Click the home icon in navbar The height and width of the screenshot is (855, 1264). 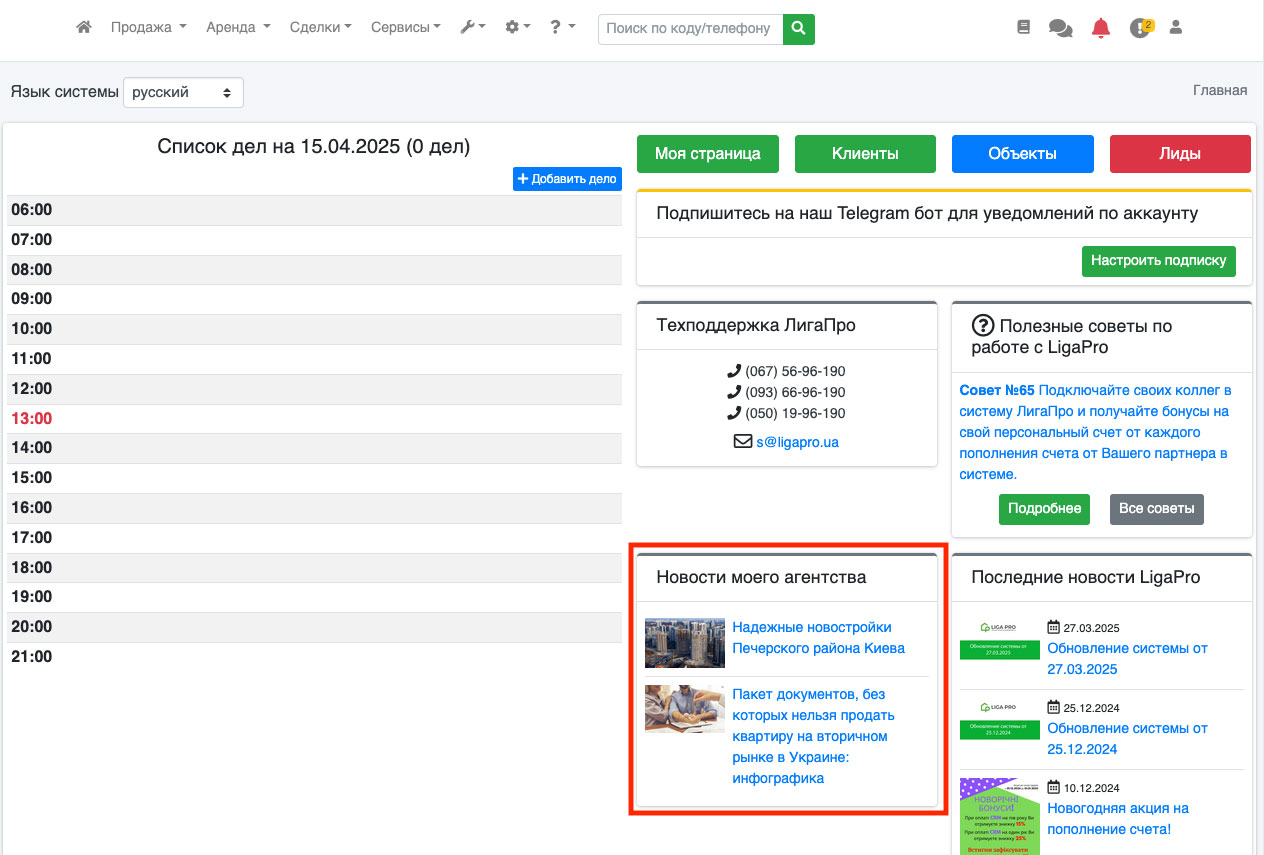pos(84,28)
